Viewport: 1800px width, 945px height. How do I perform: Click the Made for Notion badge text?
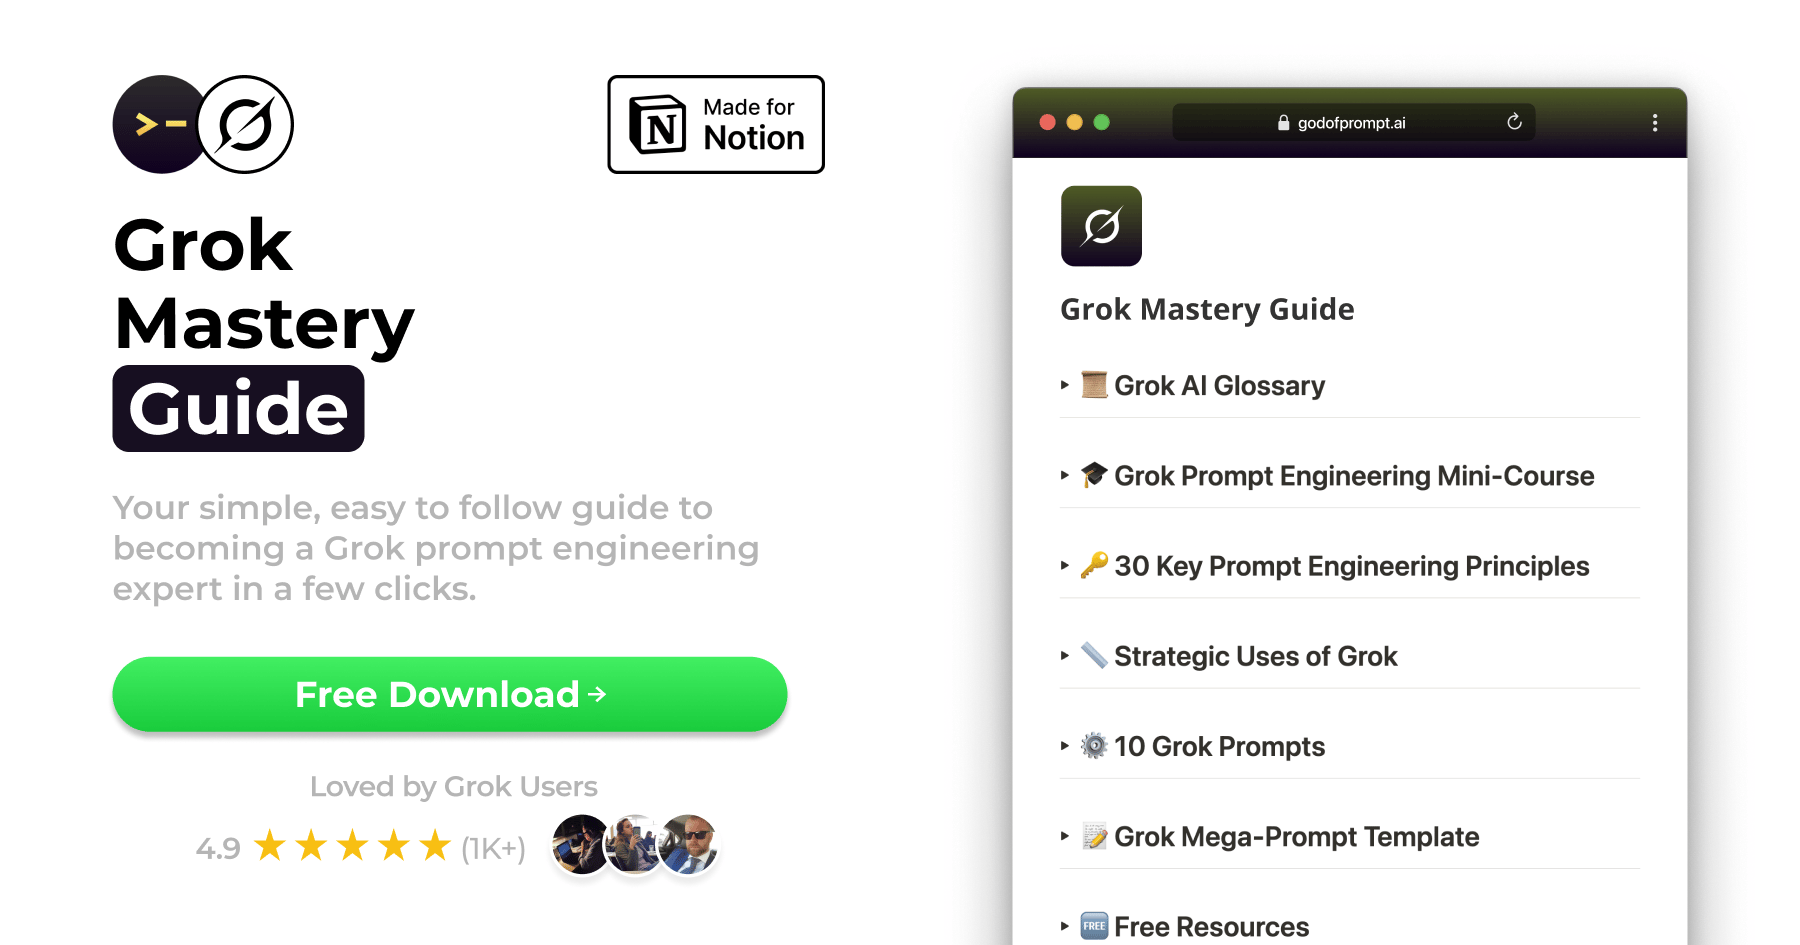click(753, 125)
